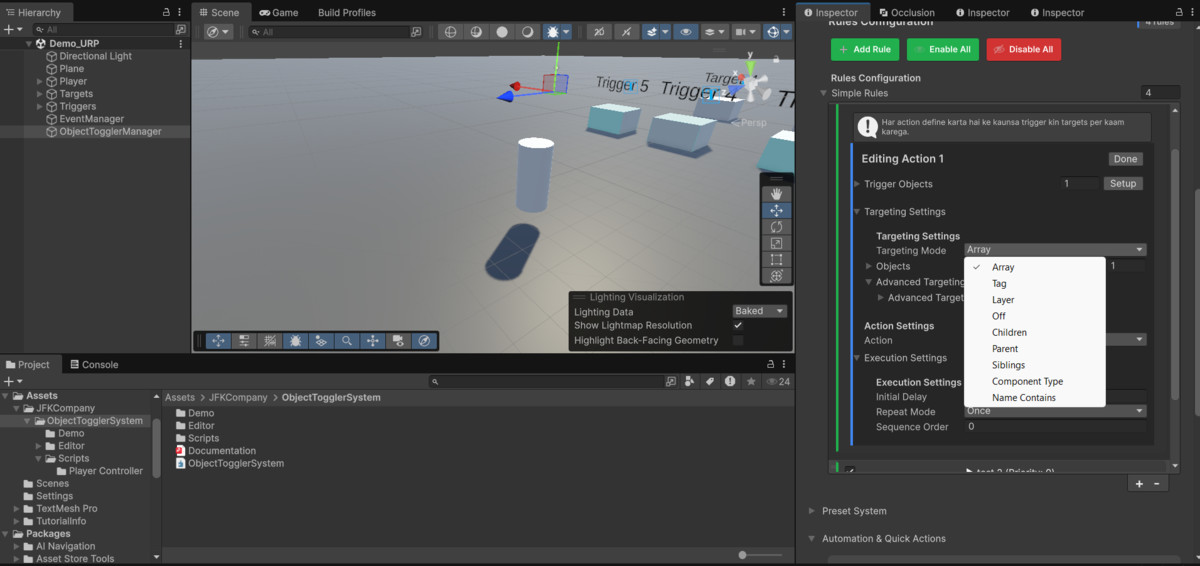1200x566 pixels.
Task: Toggle Highlight Back-Facing Geometry checkbox
Action: (738, 341)
